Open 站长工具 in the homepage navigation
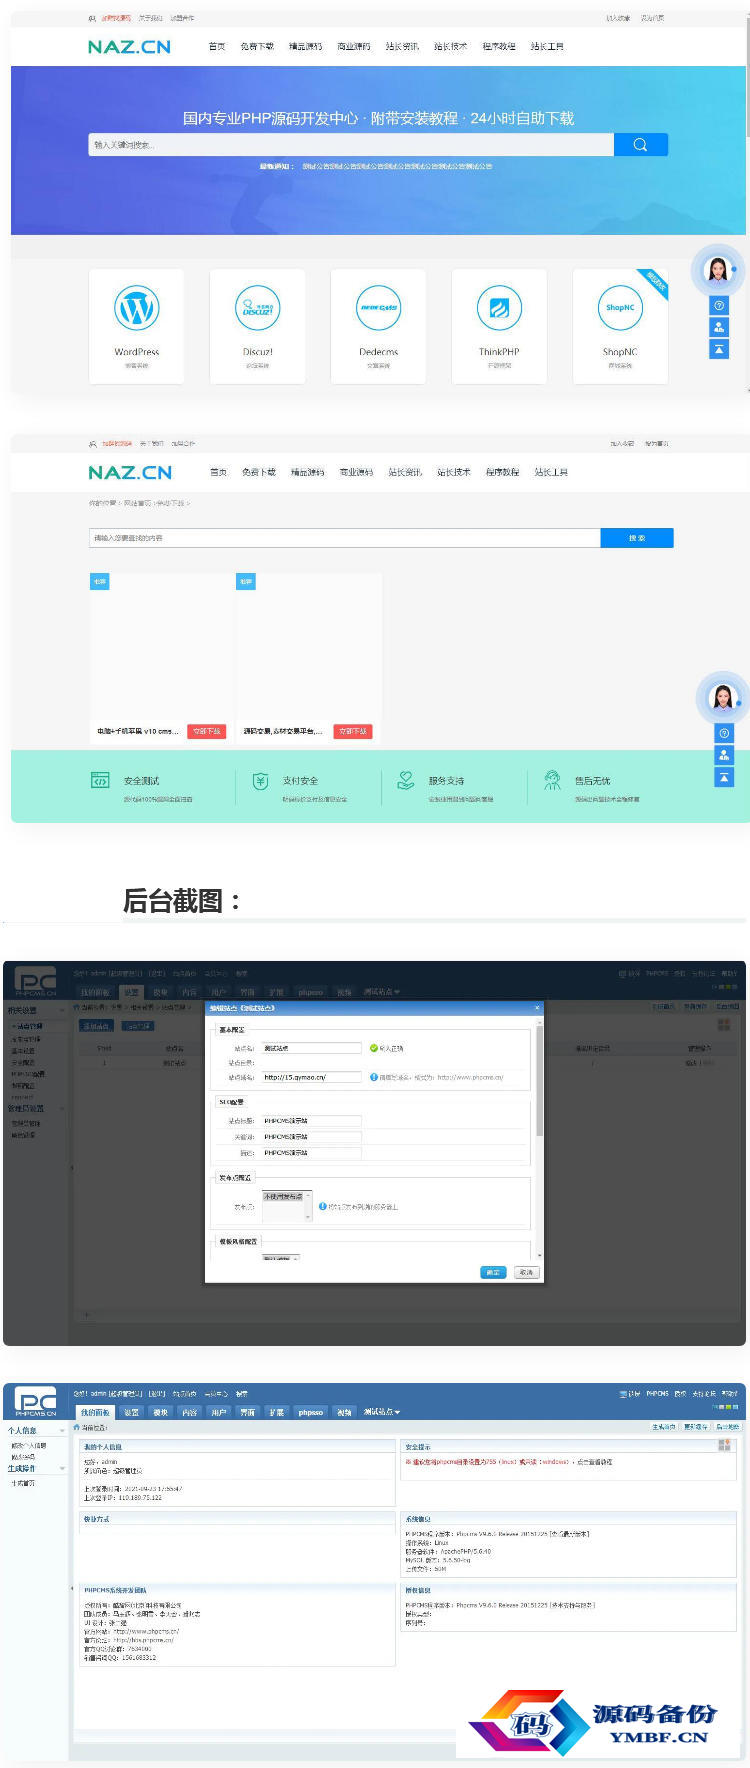 click(x=547, y=47)
